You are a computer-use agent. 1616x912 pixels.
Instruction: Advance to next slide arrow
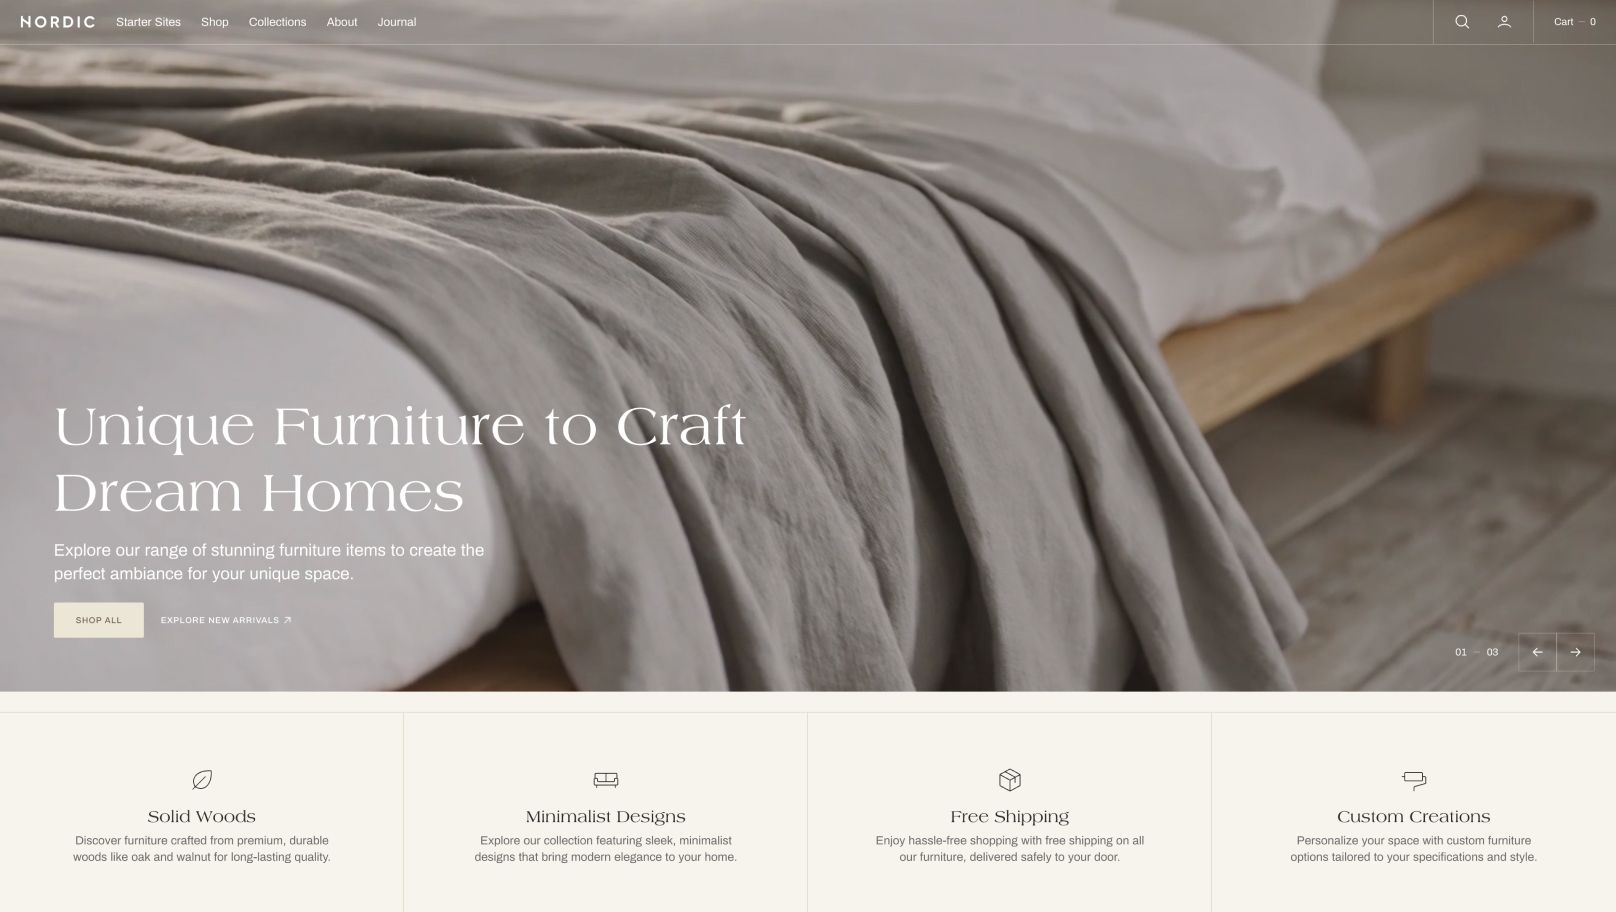click(1575, 652)
